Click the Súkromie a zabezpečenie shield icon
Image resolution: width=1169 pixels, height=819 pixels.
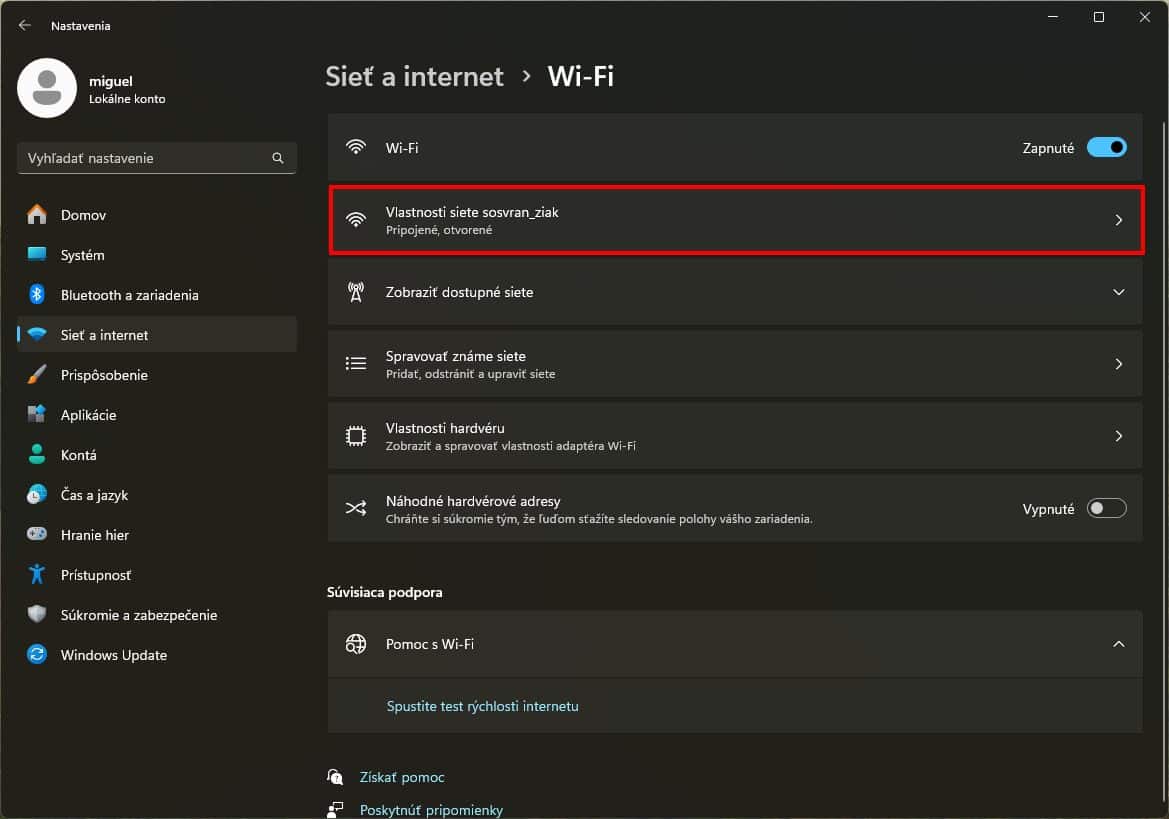click(x=37, y=614)
